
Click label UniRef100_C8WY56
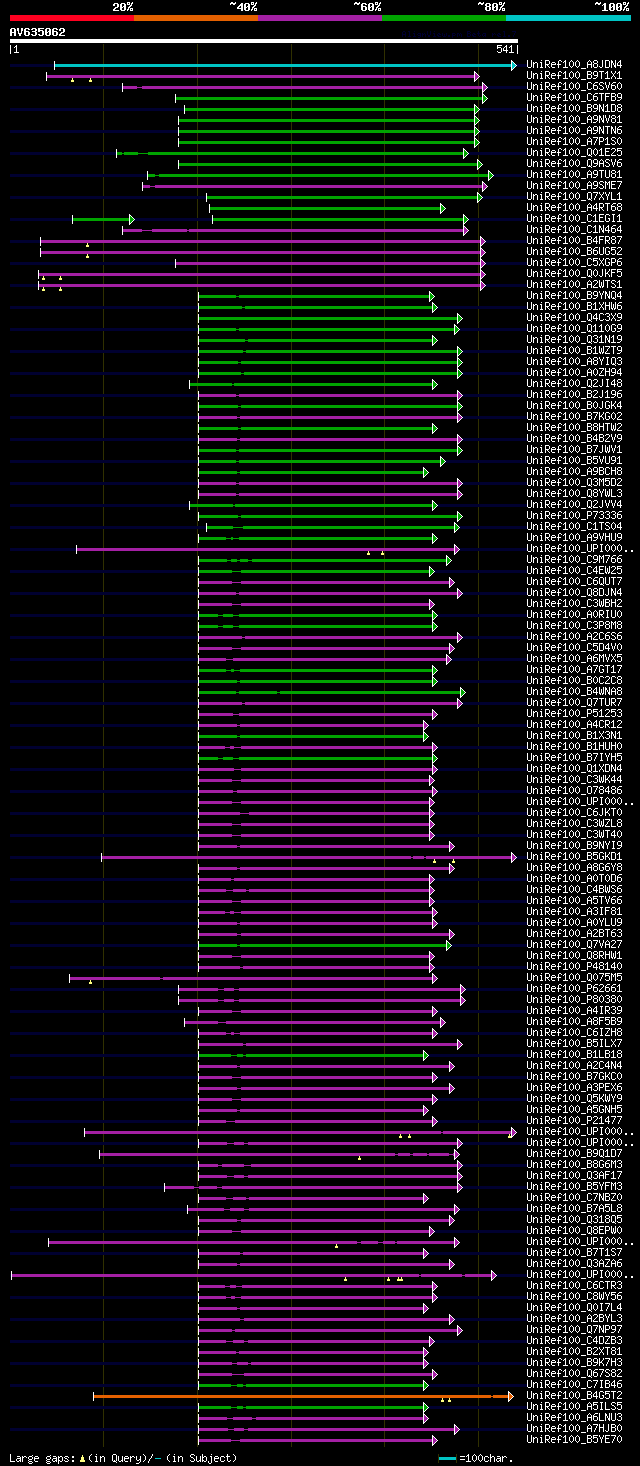(x=574, y=1297)
